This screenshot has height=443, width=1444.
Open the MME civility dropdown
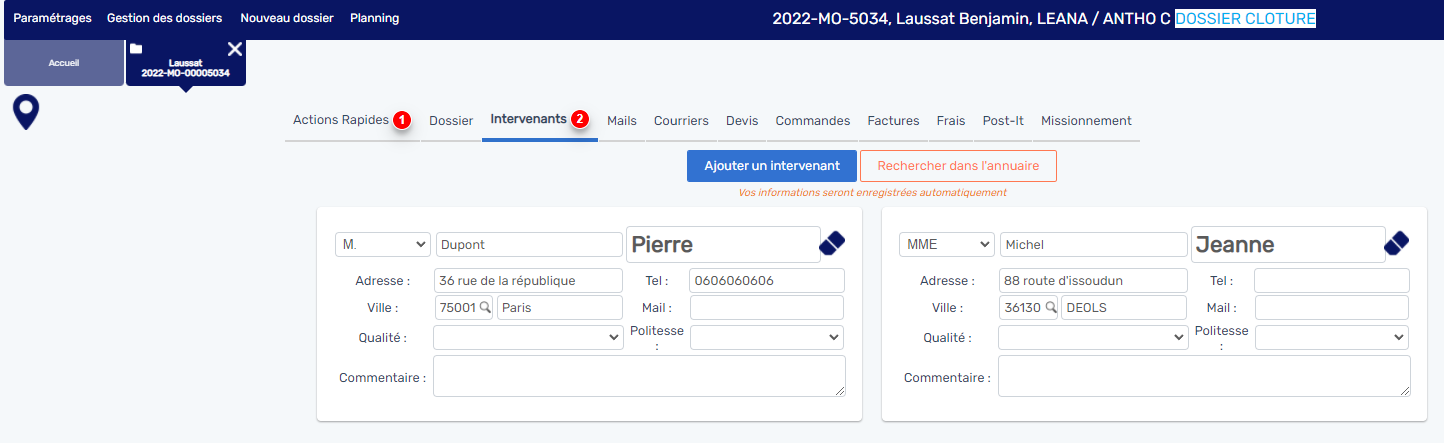tap(946, 245)
